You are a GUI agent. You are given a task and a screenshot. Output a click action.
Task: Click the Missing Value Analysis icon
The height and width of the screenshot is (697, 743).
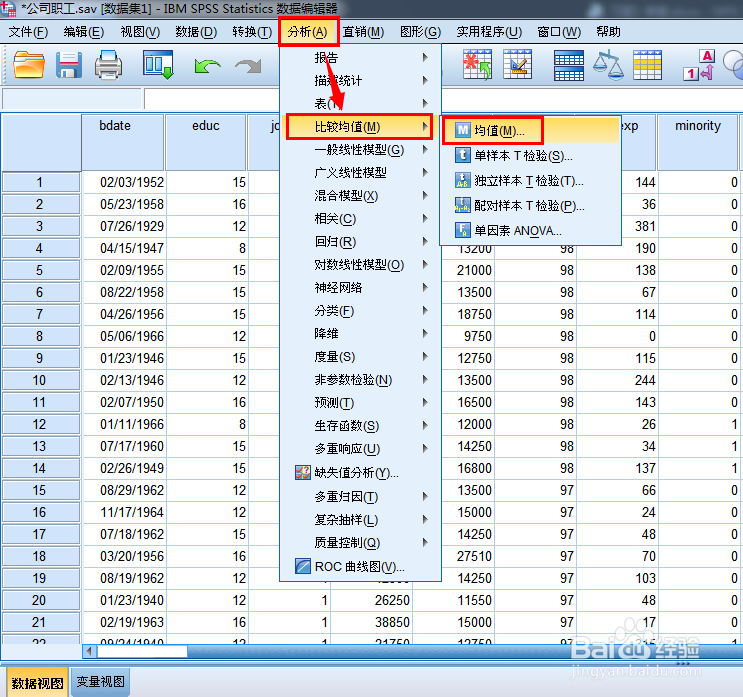pyautogui.click(x=303, y=472)
